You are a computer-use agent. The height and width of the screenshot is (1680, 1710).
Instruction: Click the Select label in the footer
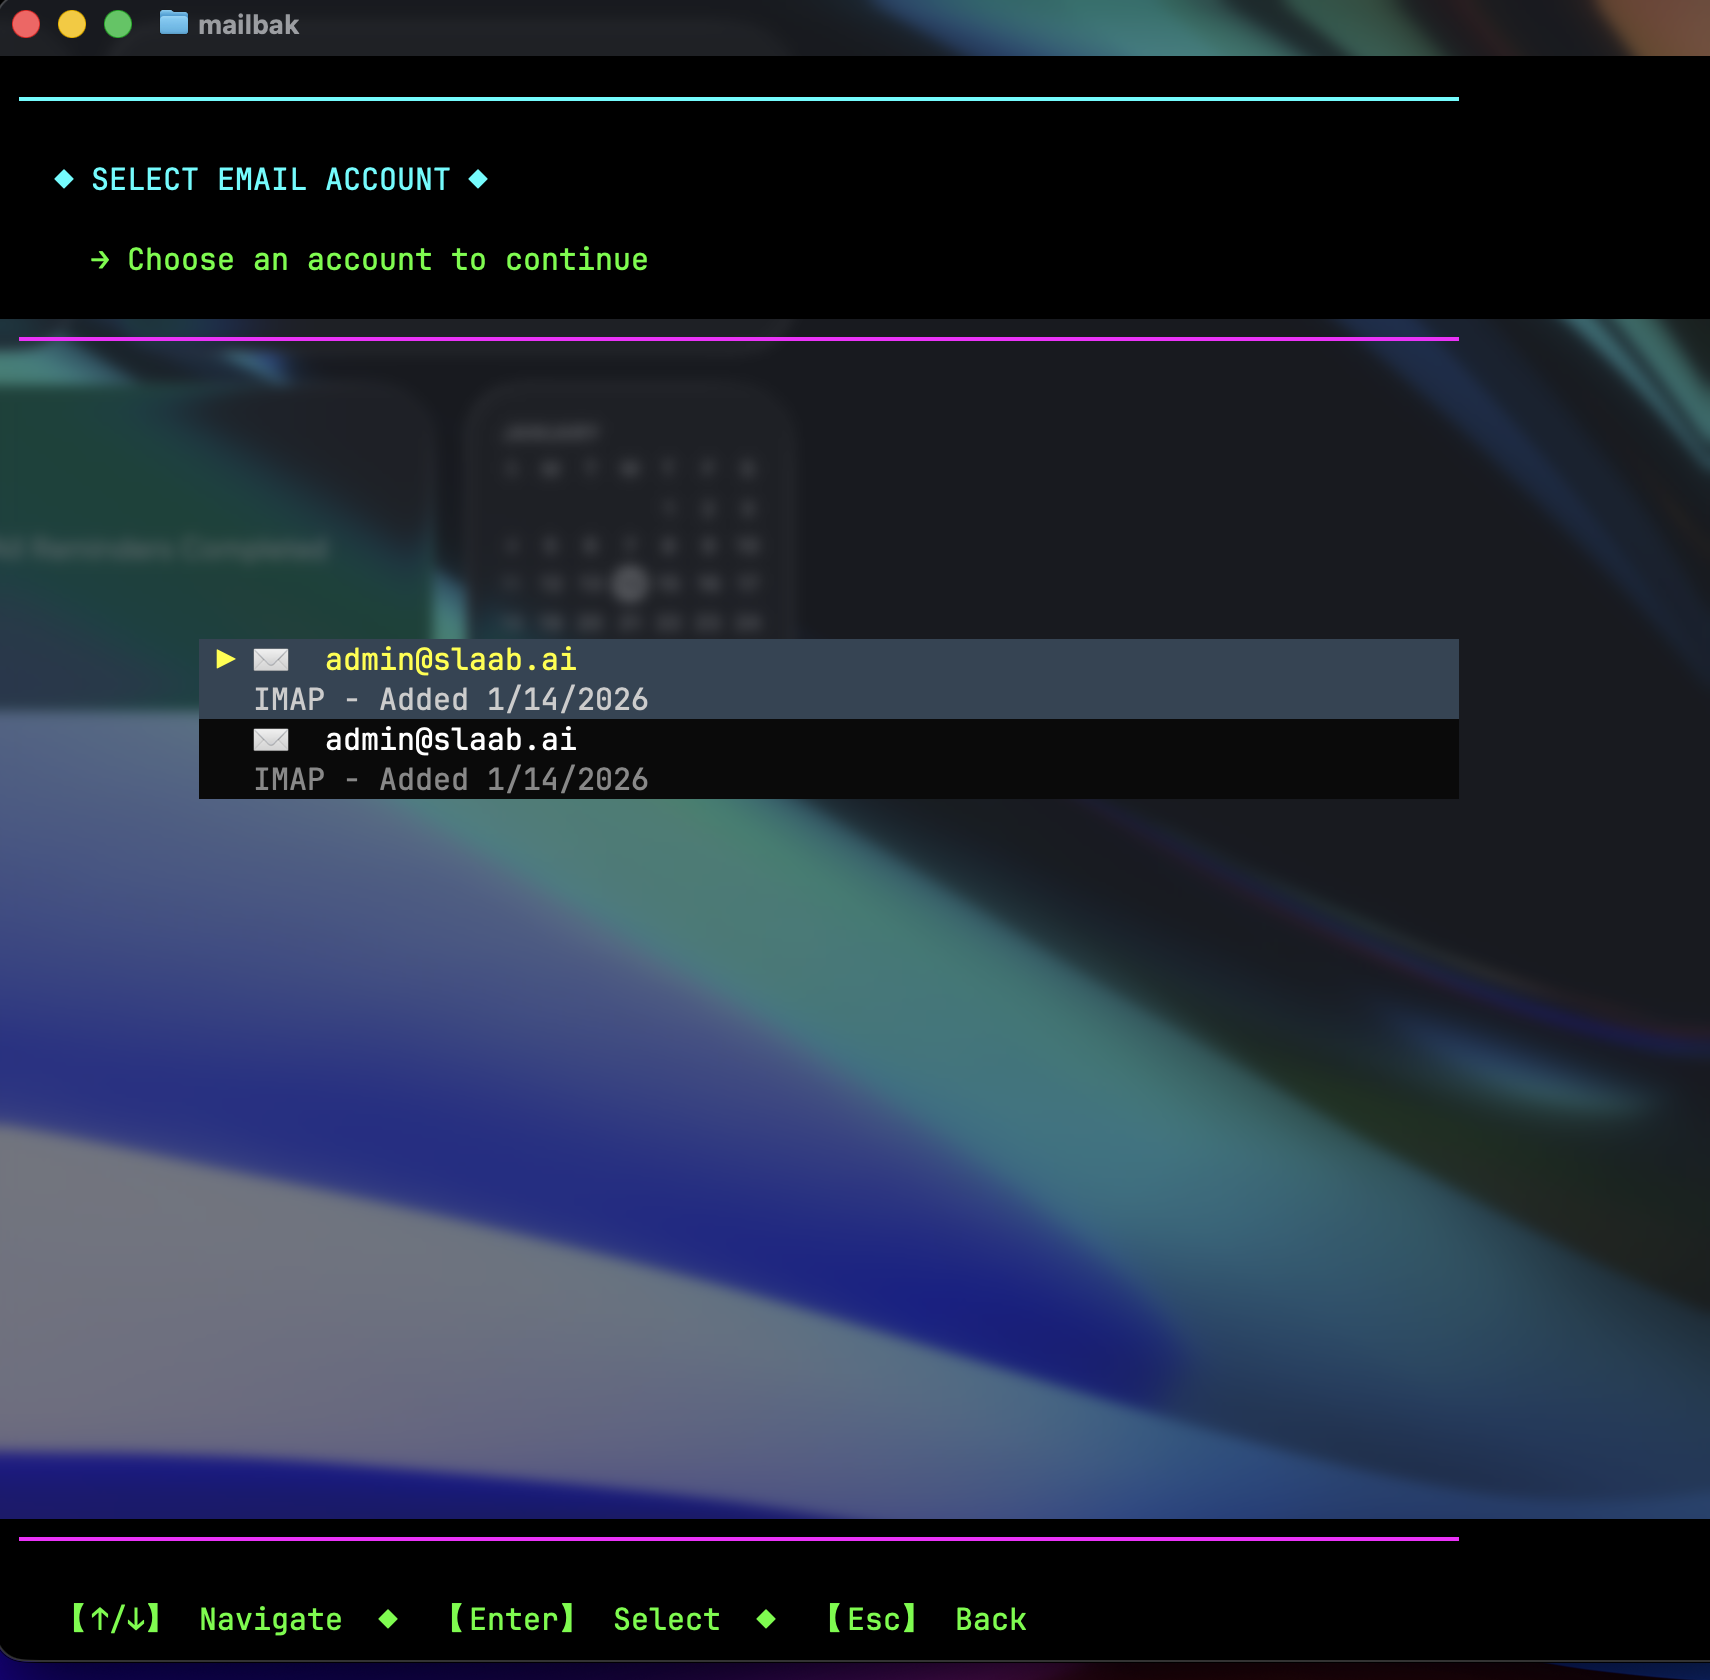(667, 1620)
